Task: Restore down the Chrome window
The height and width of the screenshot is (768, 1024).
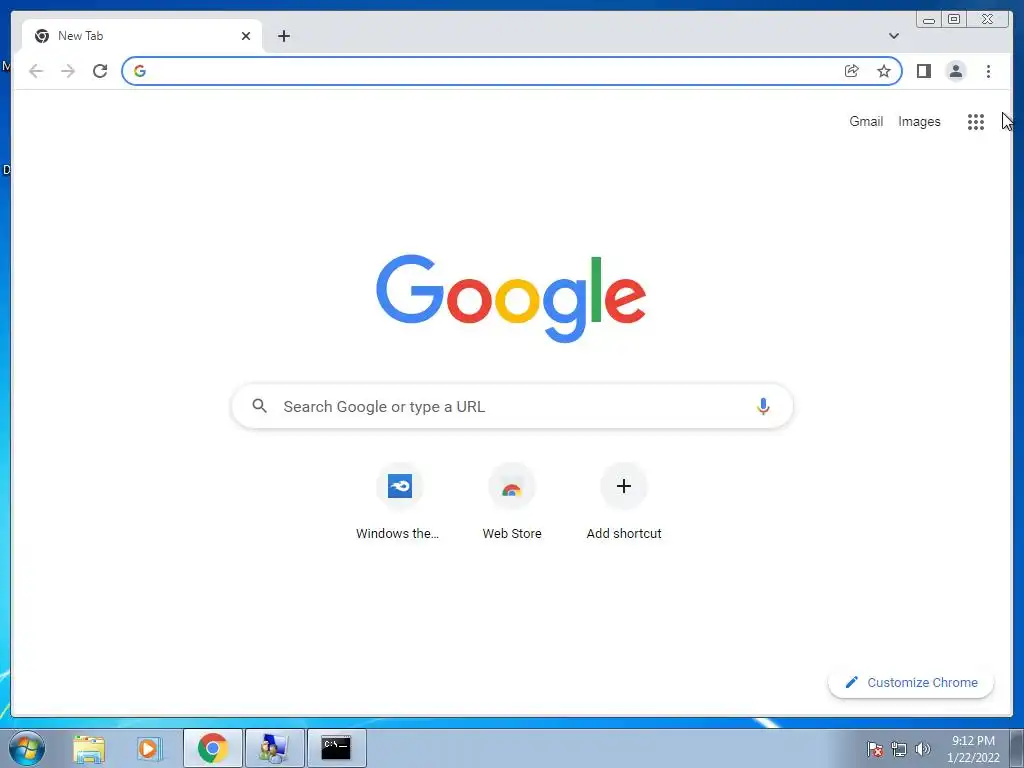Action: (954, 19)
